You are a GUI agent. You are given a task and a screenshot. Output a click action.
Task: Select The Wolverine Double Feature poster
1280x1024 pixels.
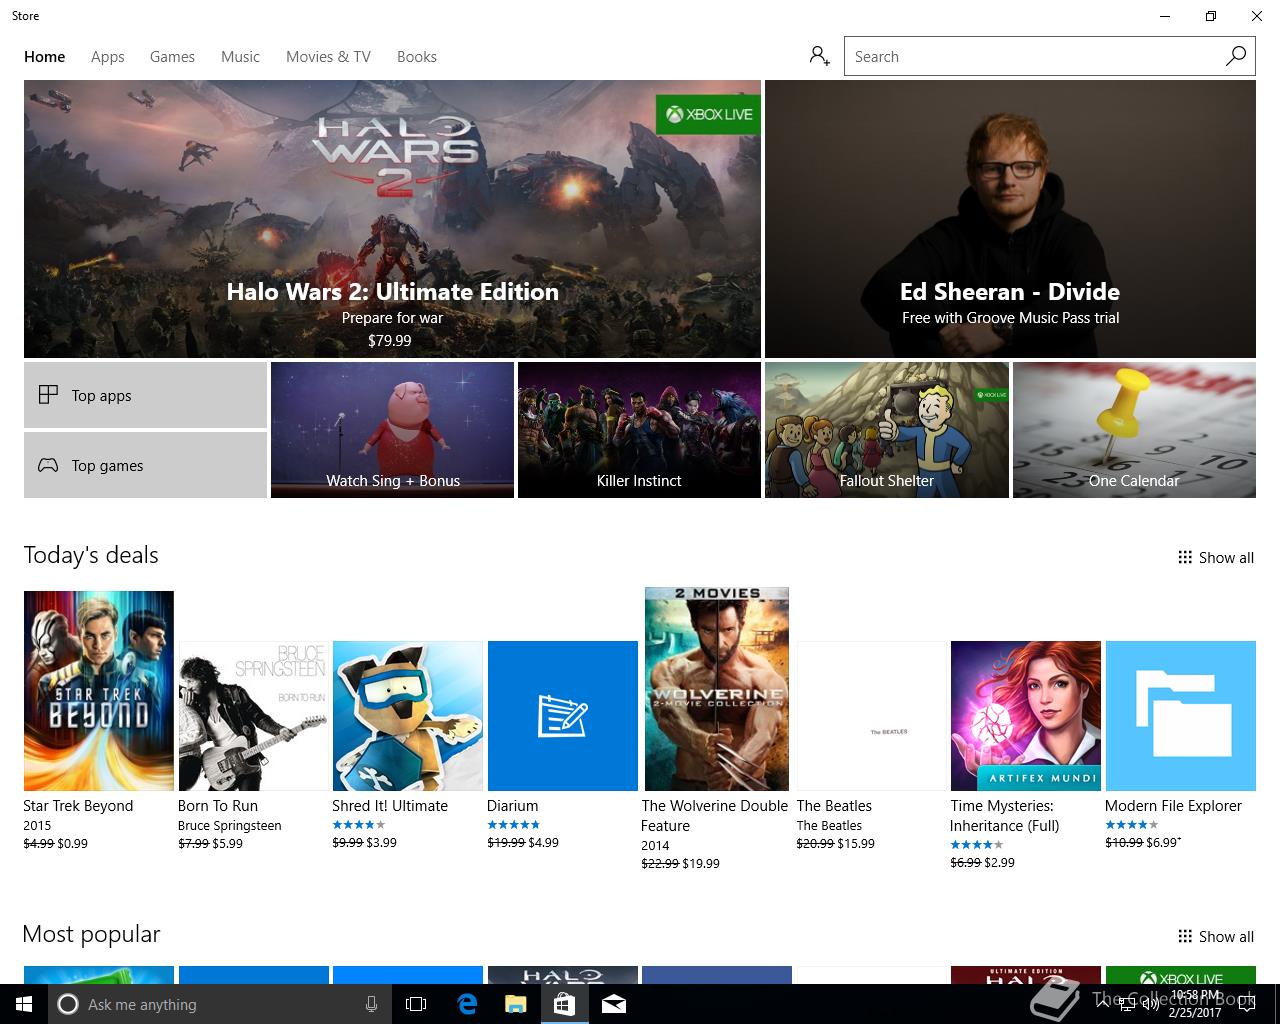(717, 689)
